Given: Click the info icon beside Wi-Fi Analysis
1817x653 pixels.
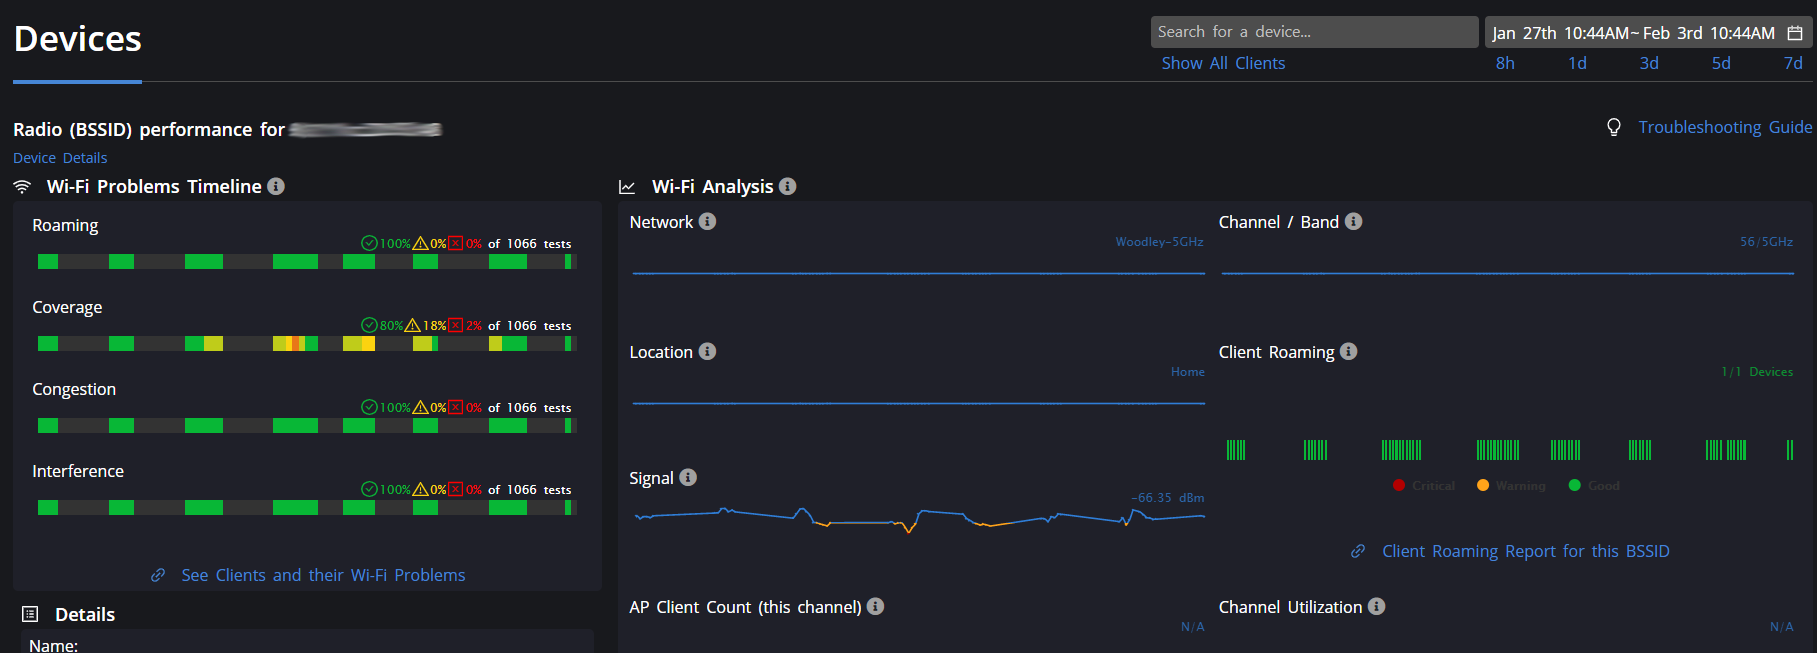Looking at the screenshot, I should point(787,186).
